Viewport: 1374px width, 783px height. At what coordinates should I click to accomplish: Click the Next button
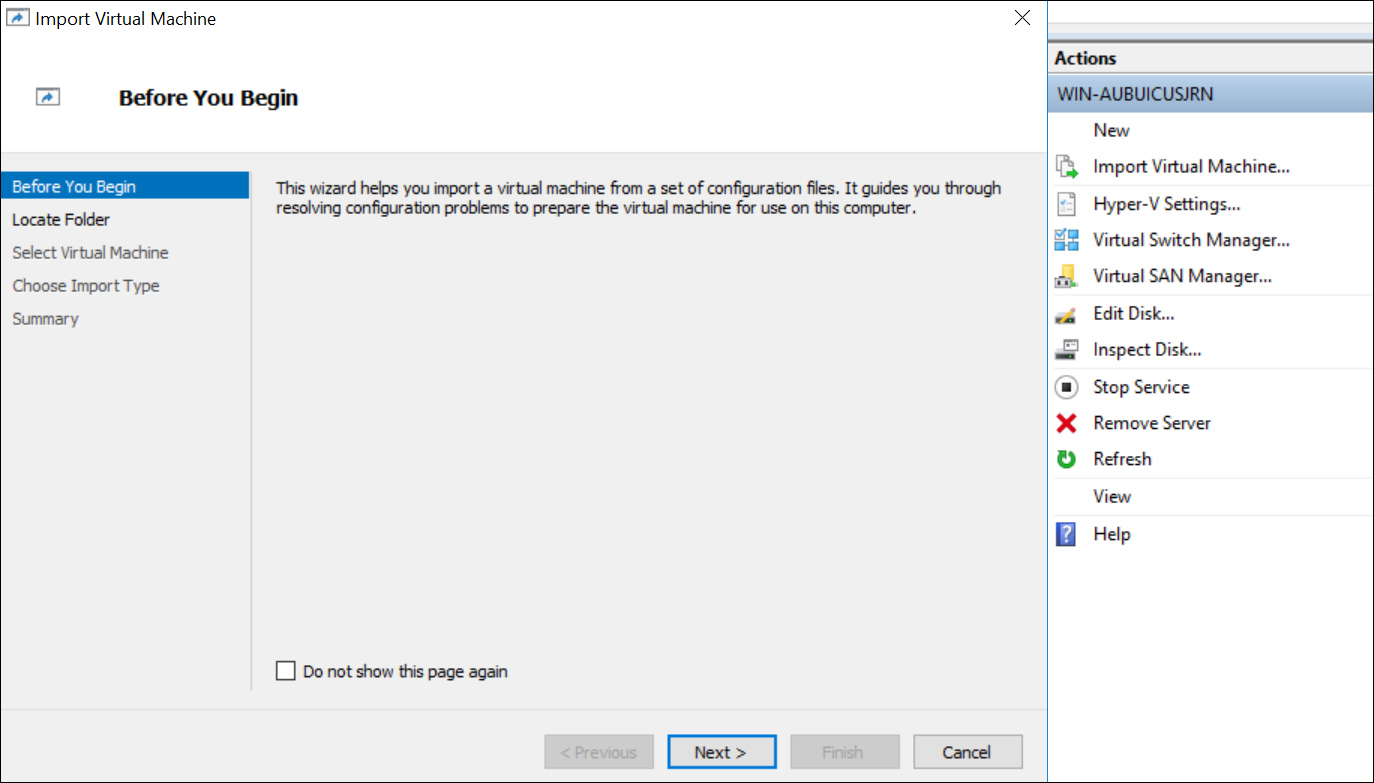pos(722,752)
